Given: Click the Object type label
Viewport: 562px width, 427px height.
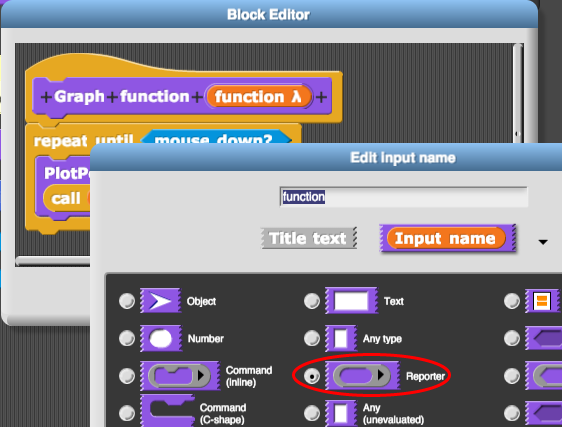Looking at the screenshot, I should (x=201, y=301).
